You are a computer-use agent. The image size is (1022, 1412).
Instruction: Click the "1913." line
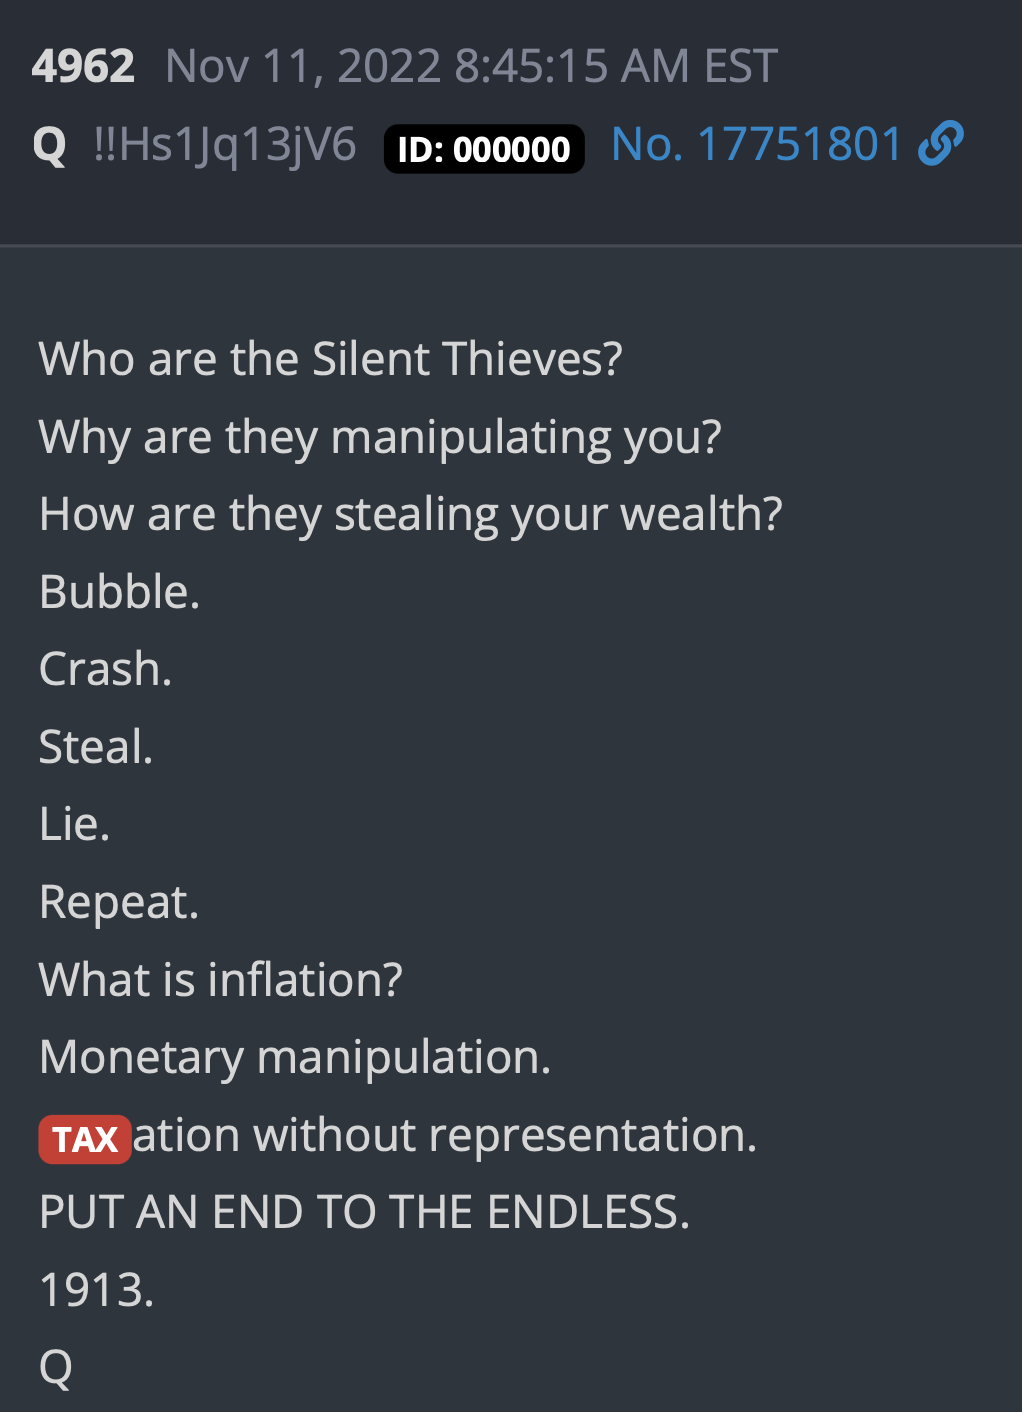click(x=96, y=1290)
